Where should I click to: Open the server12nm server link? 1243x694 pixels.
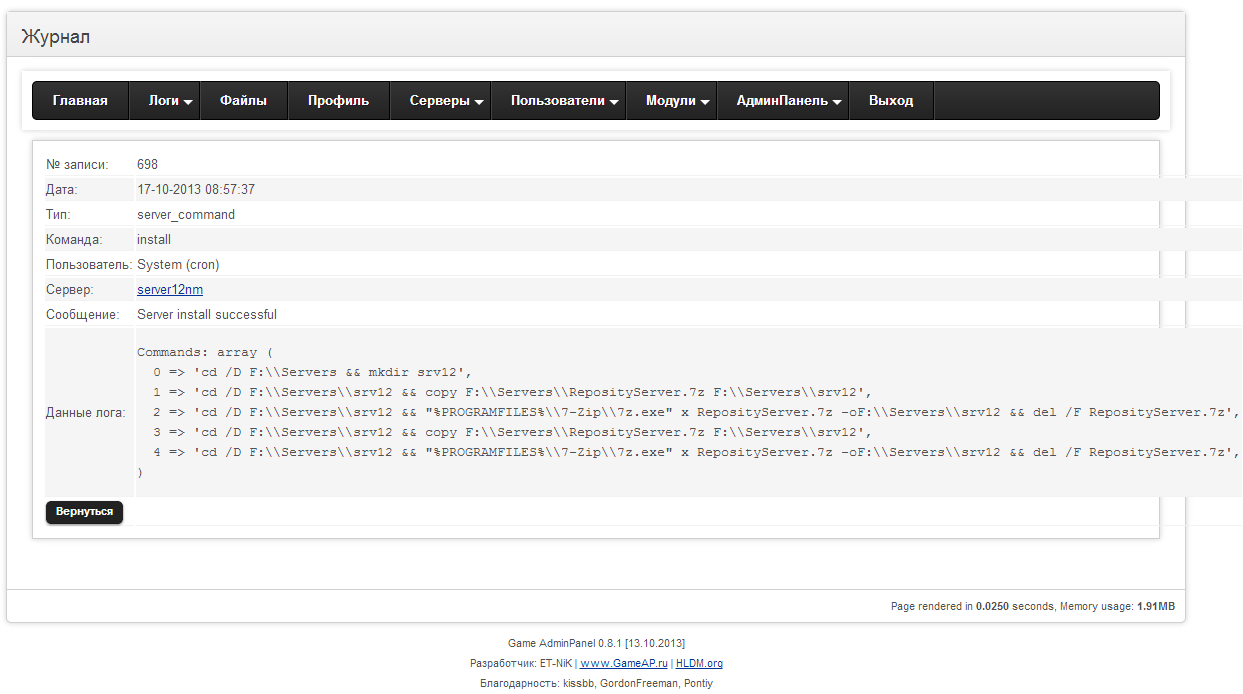pos(170,290)
